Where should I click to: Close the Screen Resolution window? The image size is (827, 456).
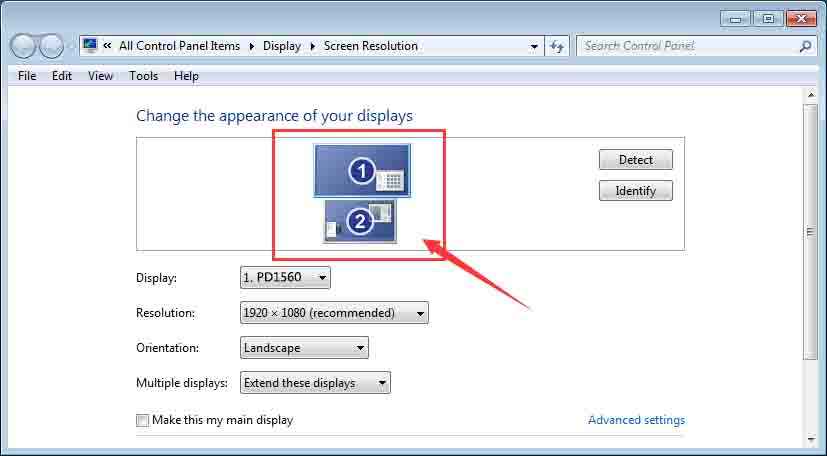[x=801, y=19]
